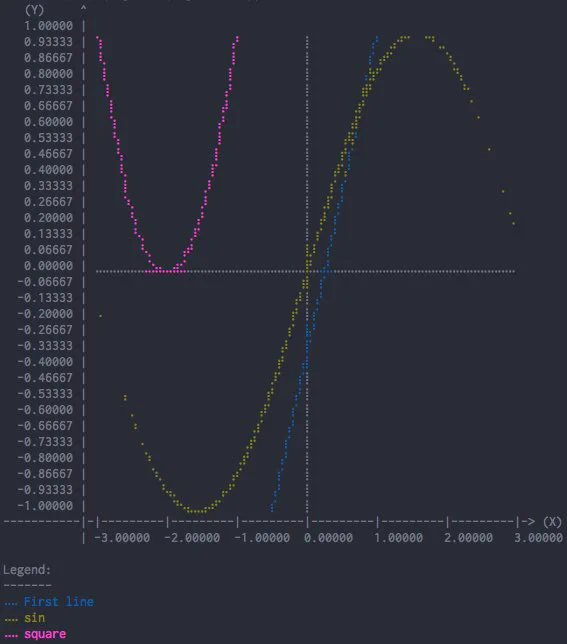Image resolution: width=567 pixels, height=644 pixels.
Task: Click the Y-axis label 0.86667
Action: 48,58
